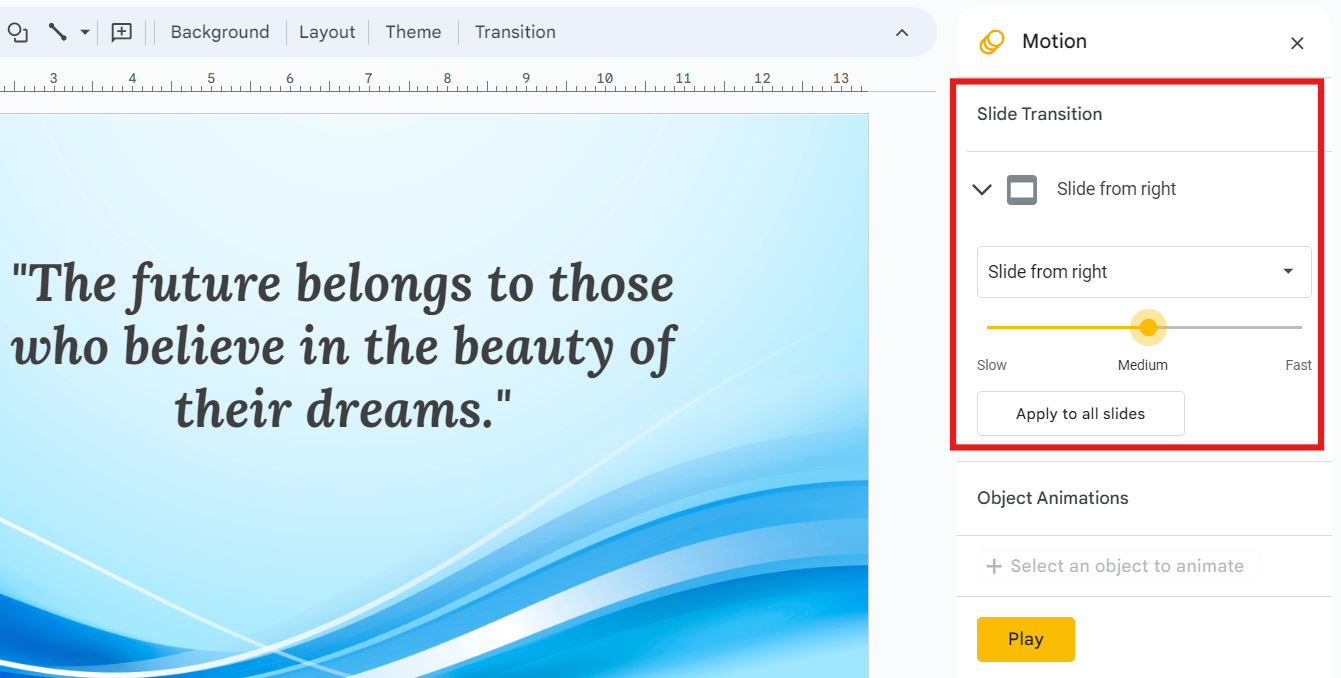This screenshot has width=1341, height=678.
Task: Open the Layout options
Action: click(x=327, y=32)
